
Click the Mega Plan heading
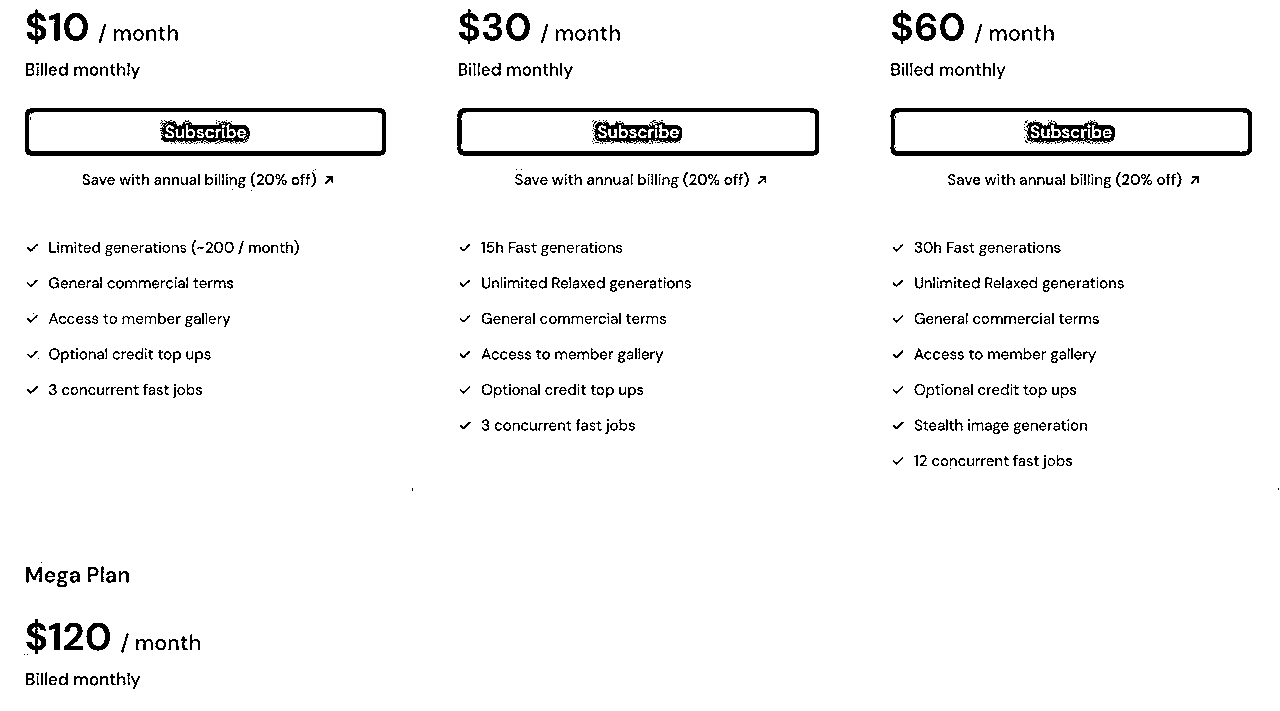[x=77, y=575]
